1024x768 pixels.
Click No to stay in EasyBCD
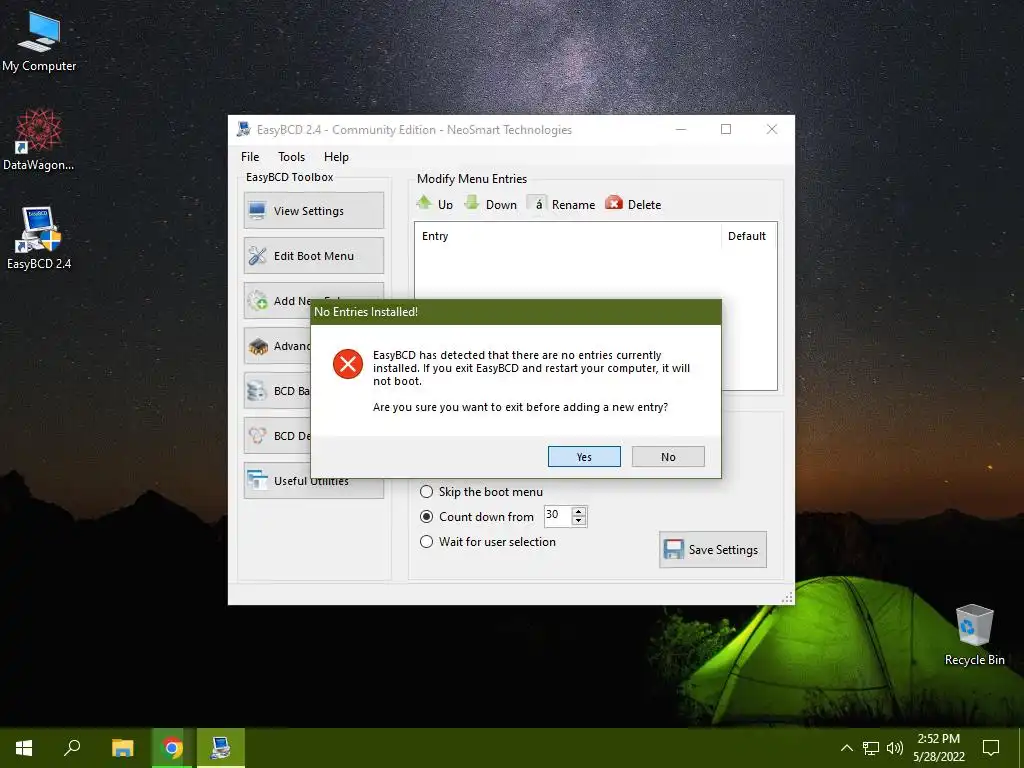click(x=668, y=456)
